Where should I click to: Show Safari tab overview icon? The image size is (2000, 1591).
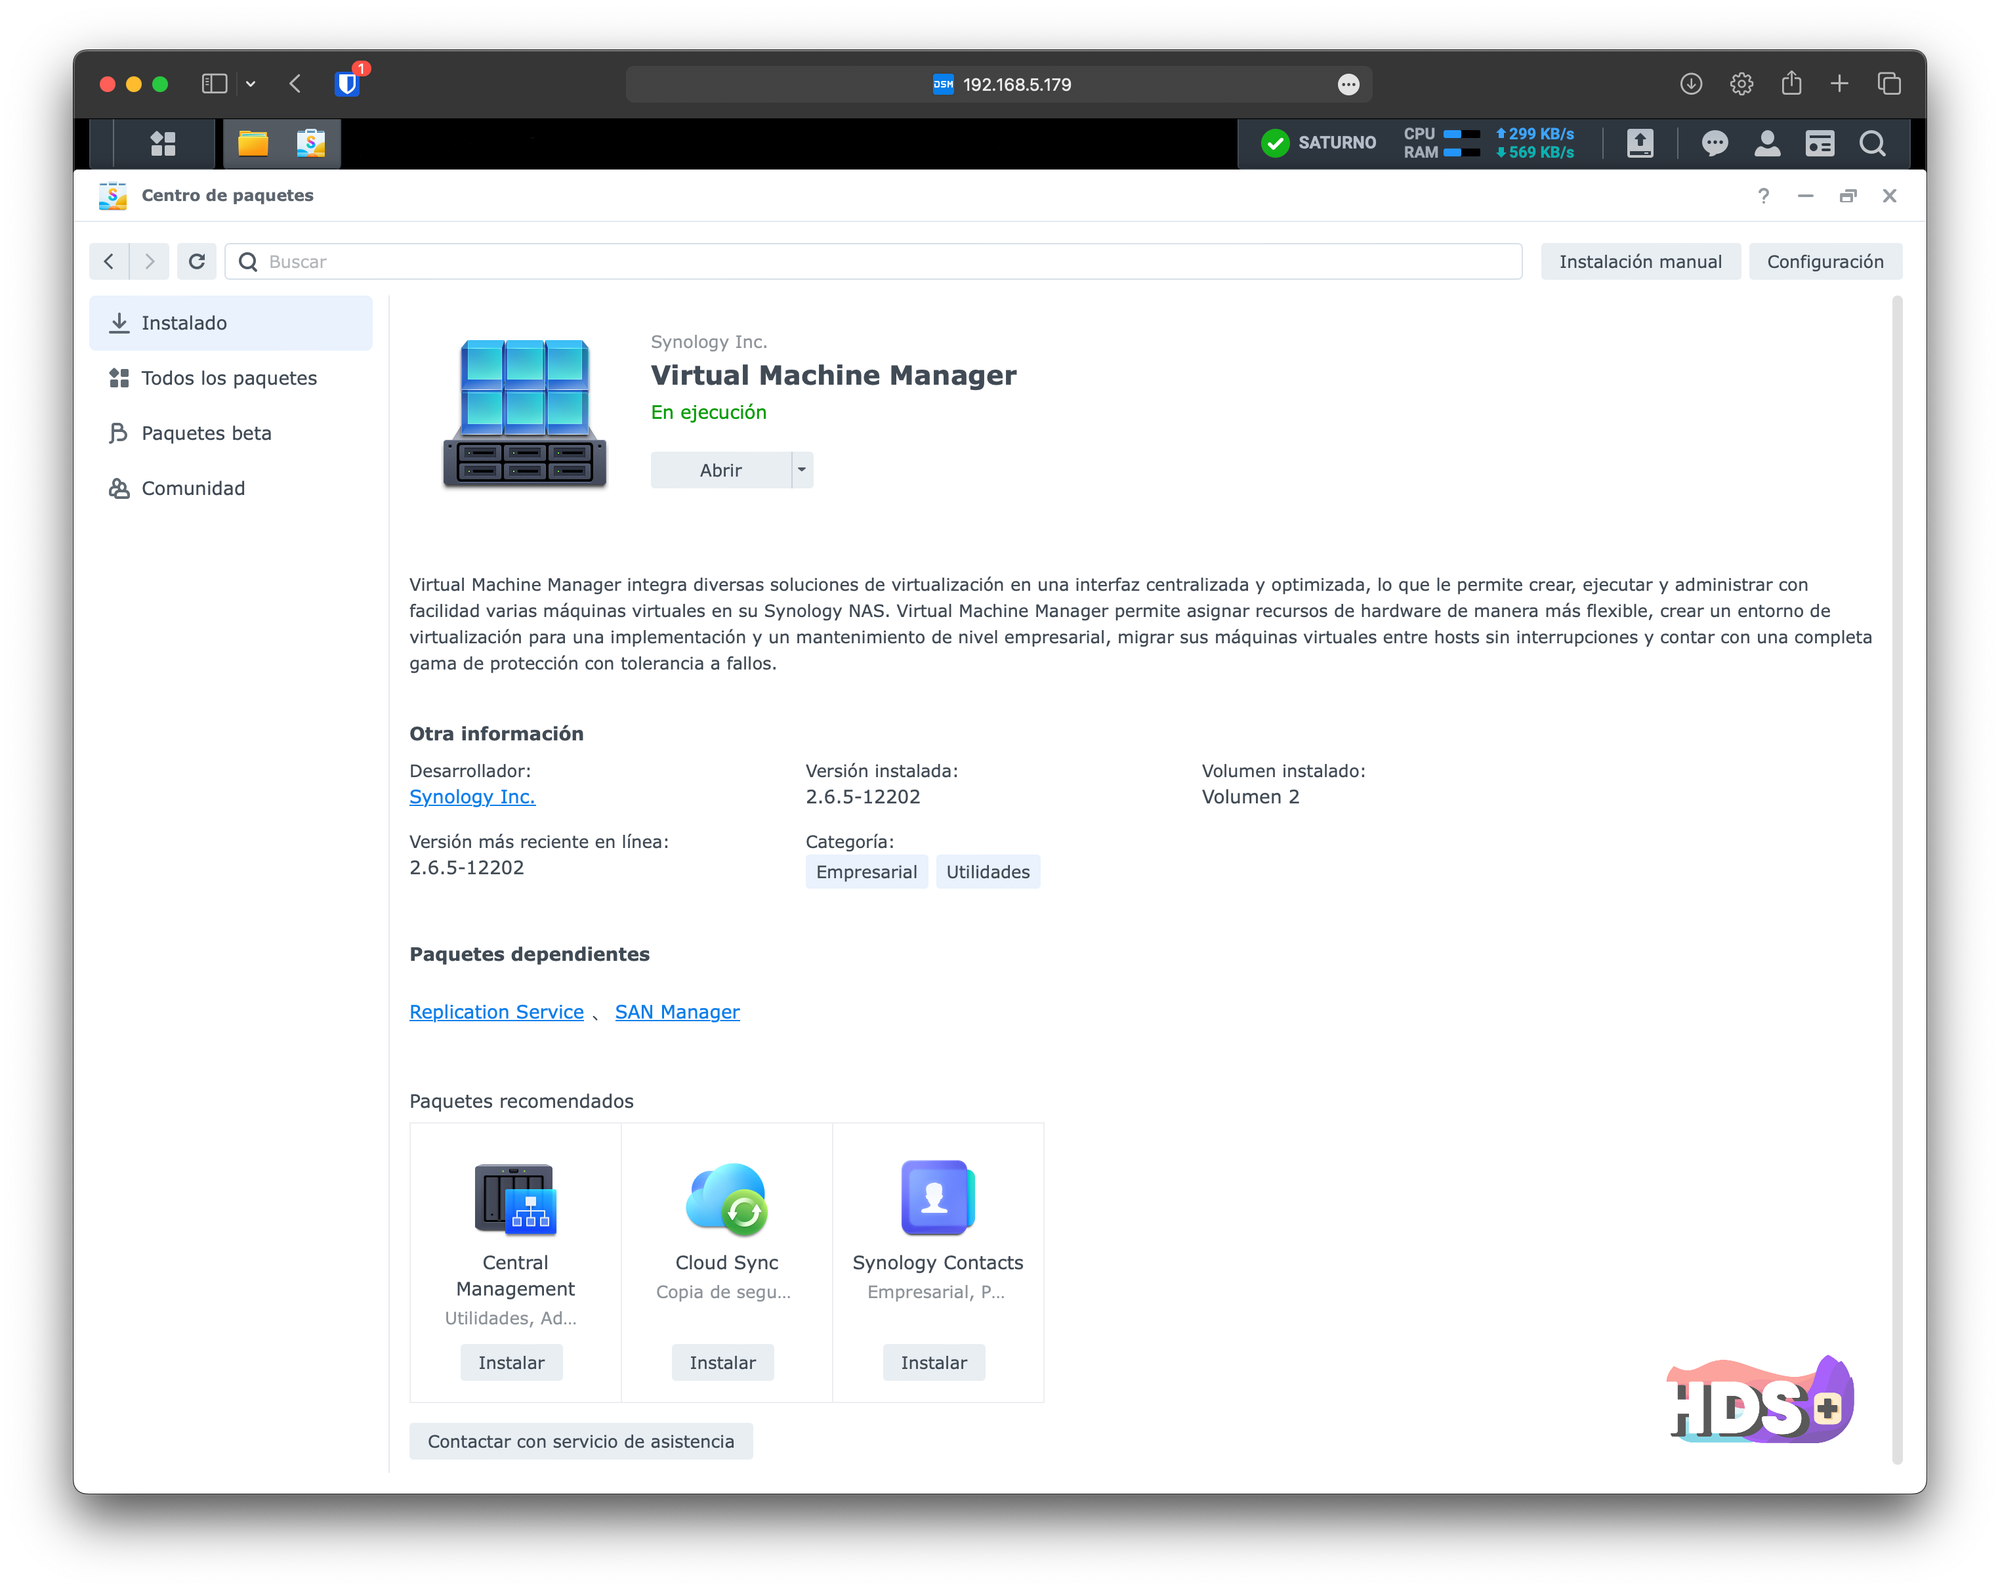[1889, 84]
